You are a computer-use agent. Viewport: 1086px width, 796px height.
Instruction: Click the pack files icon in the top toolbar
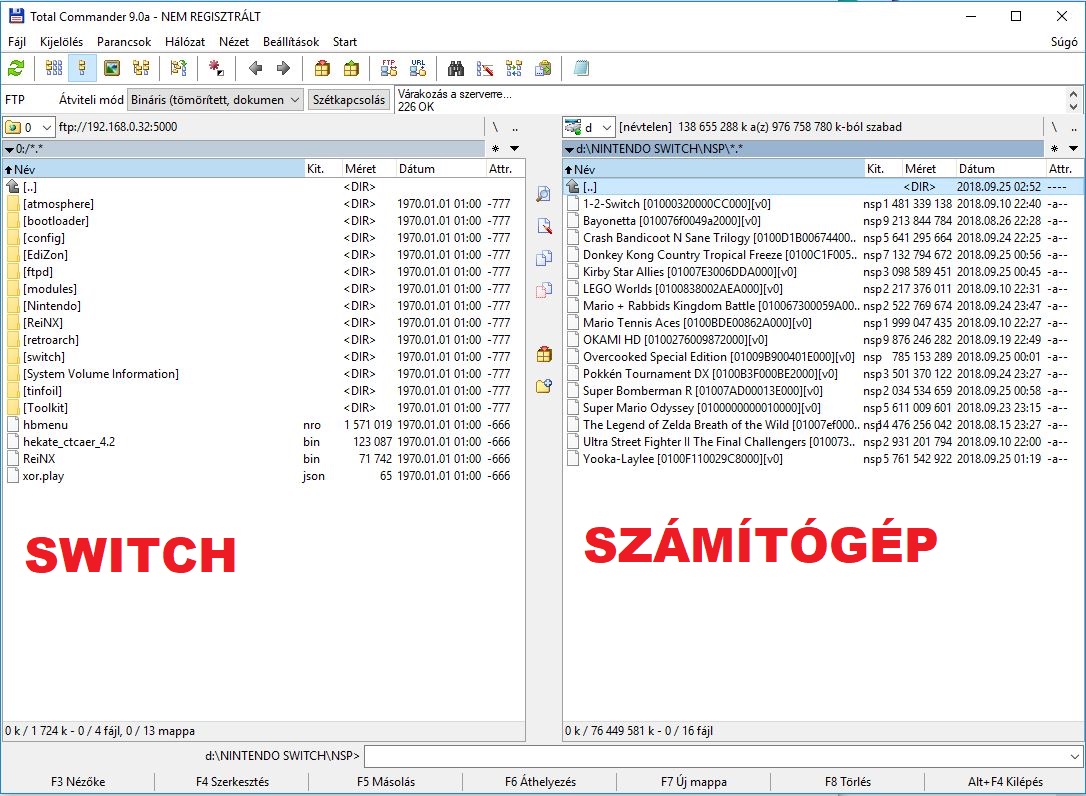(x=322, y=68)
